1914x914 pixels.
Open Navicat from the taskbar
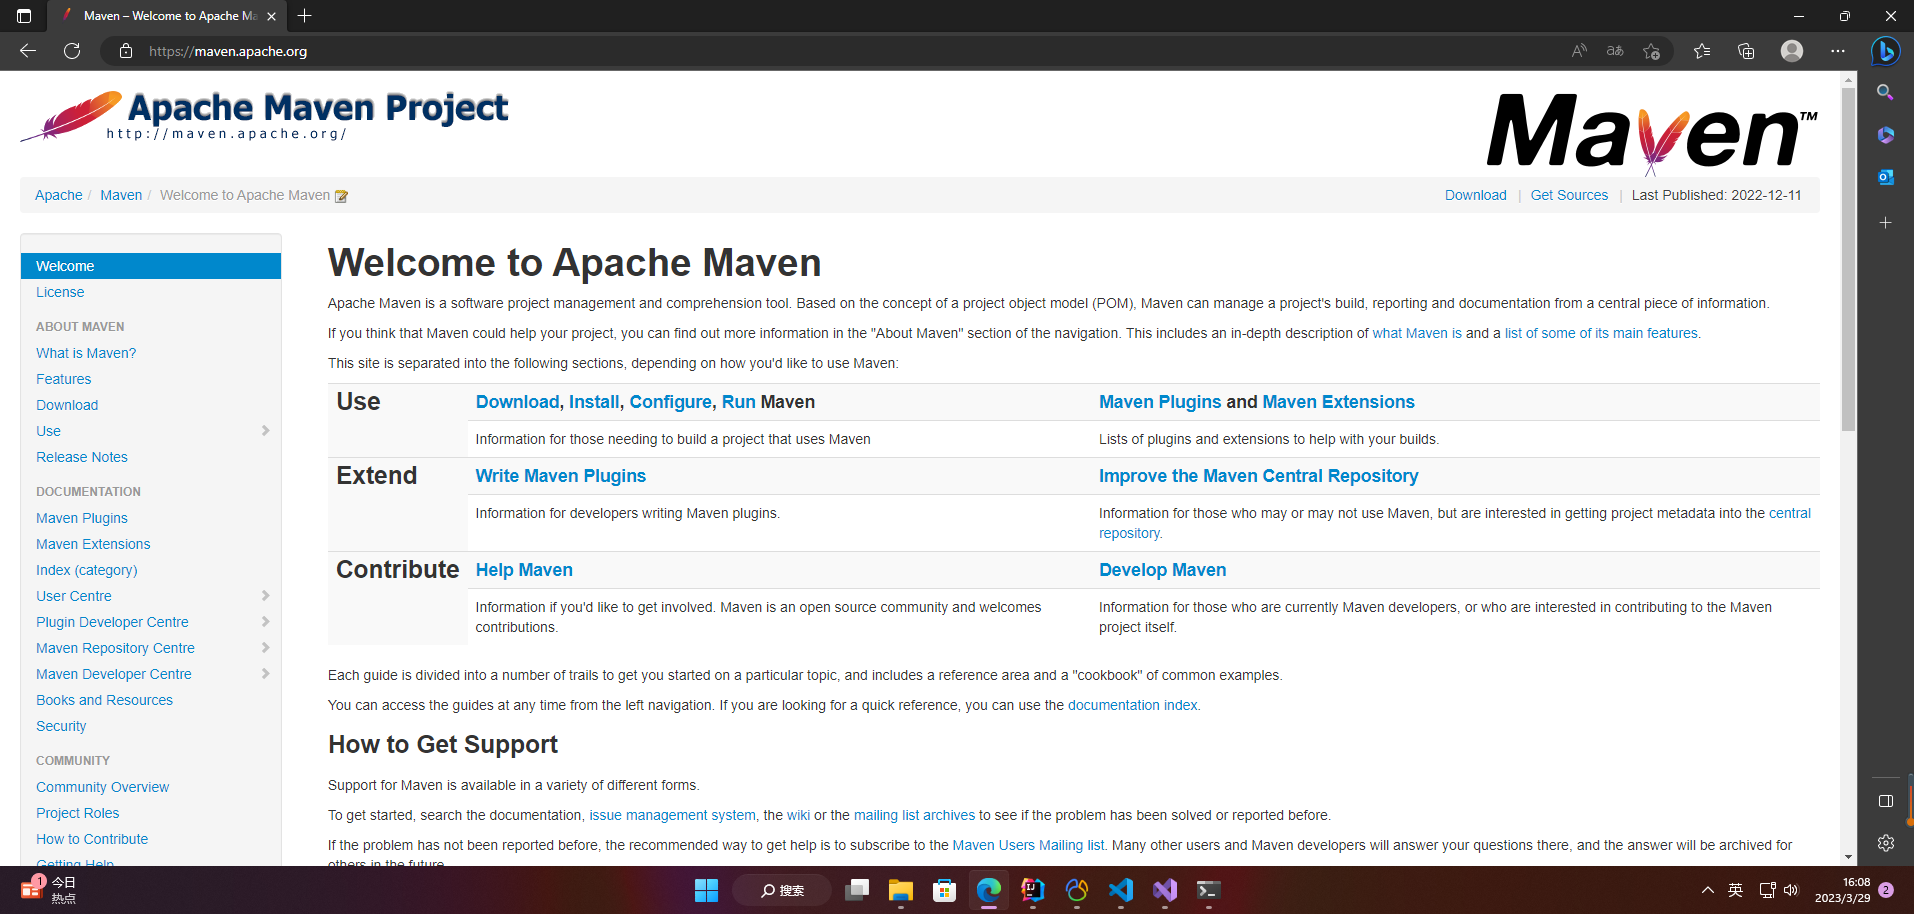pos(1077,890)
